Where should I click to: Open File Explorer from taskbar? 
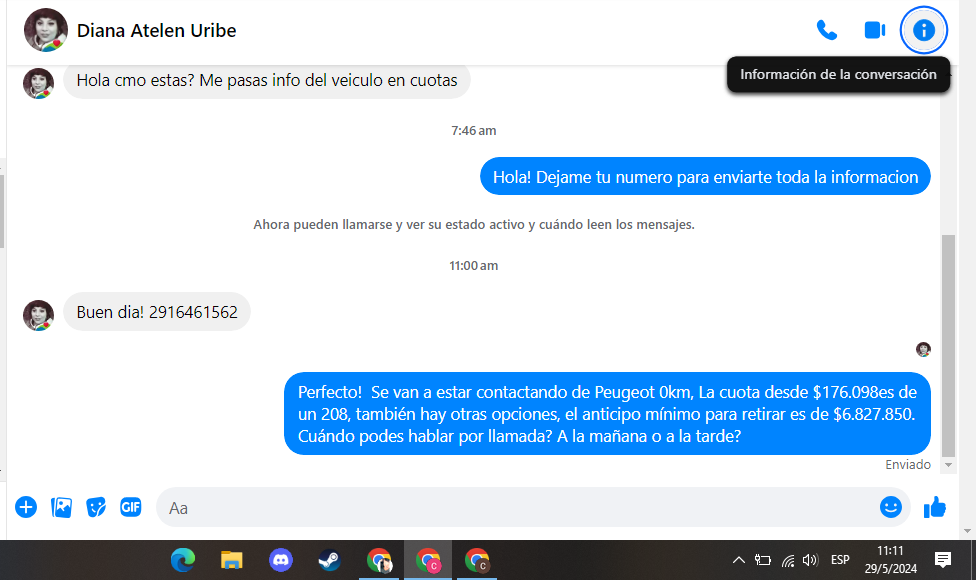pyautogui.click(x=232, y=561)
